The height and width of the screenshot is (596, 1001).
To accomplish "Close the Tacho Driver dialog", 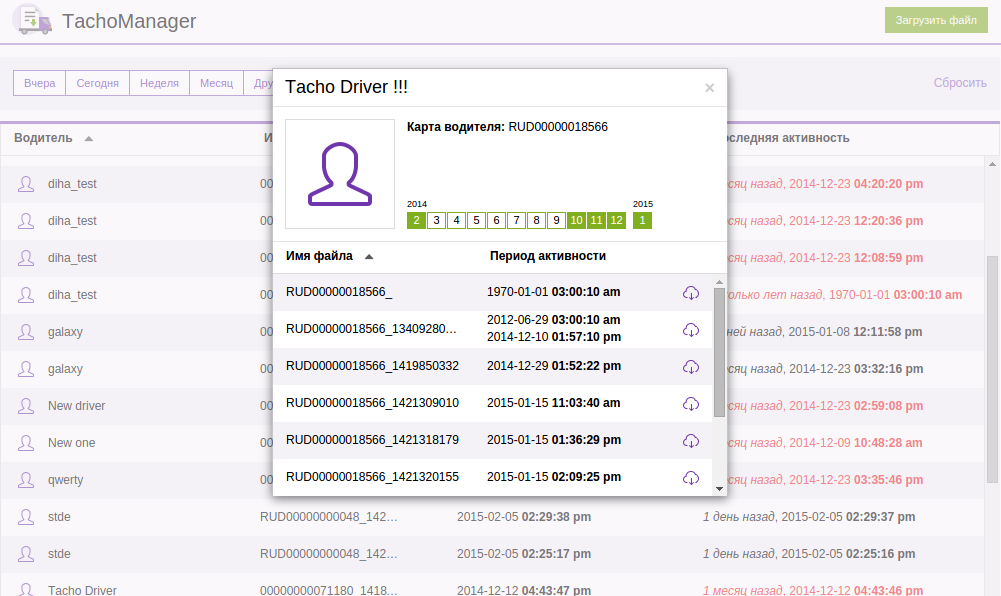I will 709,88.
